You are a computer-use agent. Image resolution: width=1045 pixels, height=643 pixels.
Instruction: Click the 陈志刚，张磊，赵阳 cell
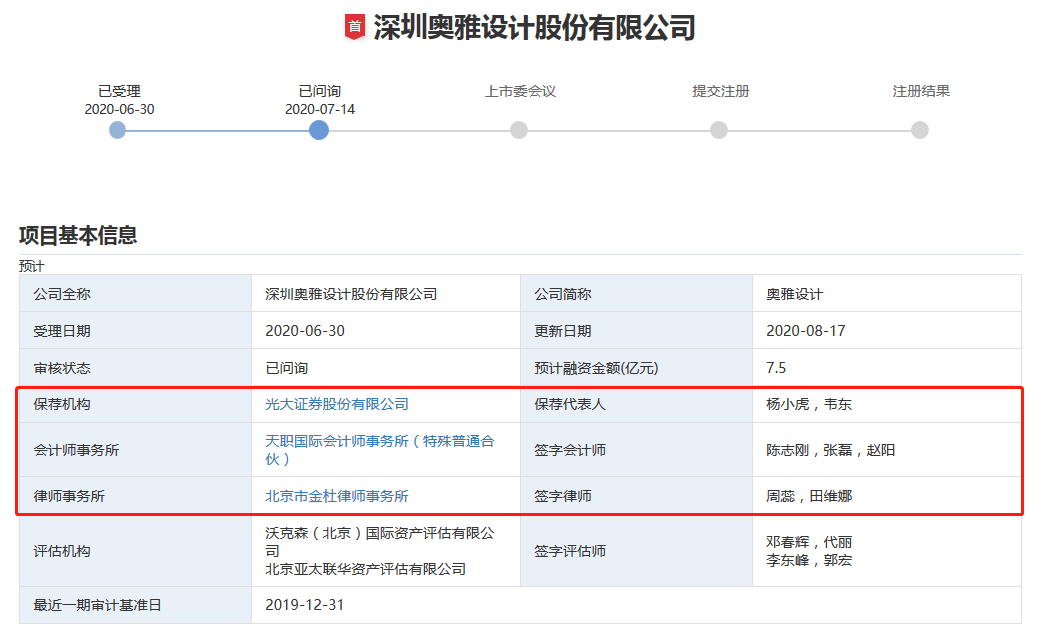tap(887, 450)
